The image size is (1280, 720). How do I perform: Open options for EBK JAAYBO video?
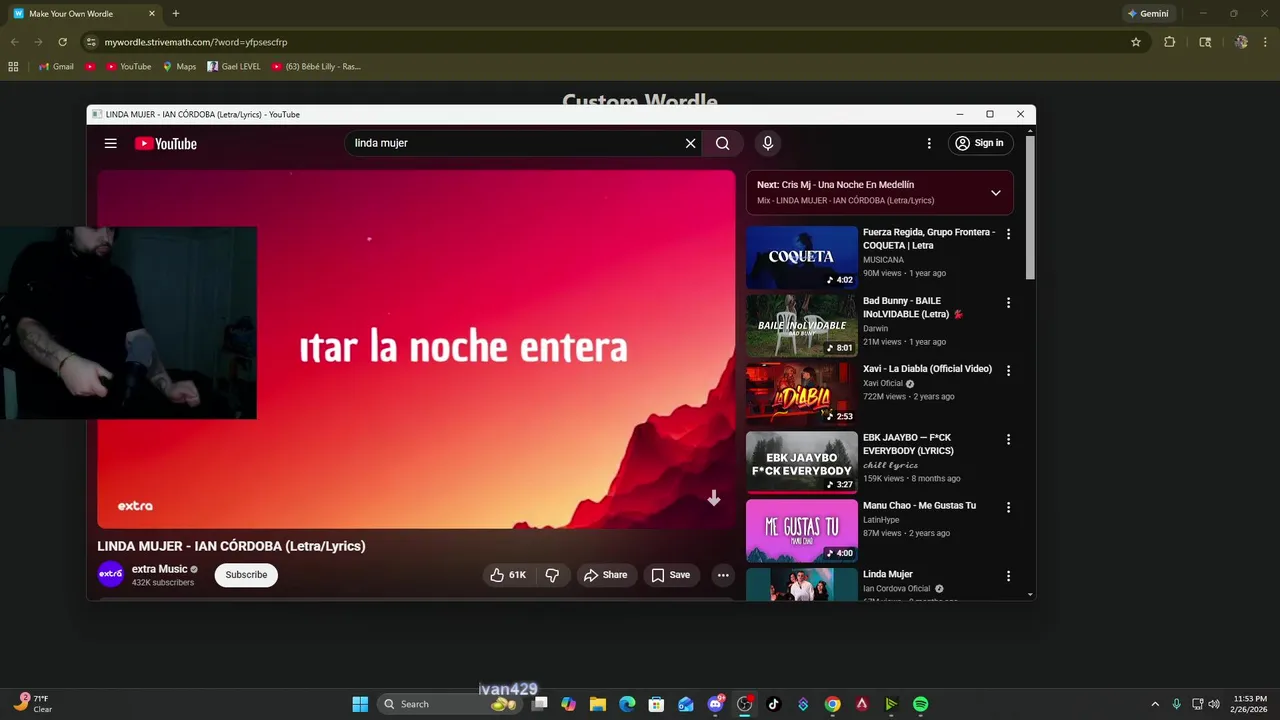pyautogui.click(x=1008, y=439)
